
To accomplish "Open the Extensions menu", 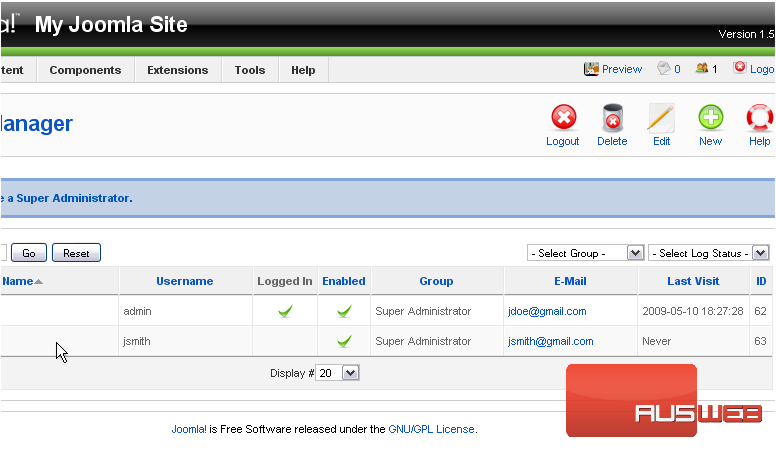I will tap(177, 70).
